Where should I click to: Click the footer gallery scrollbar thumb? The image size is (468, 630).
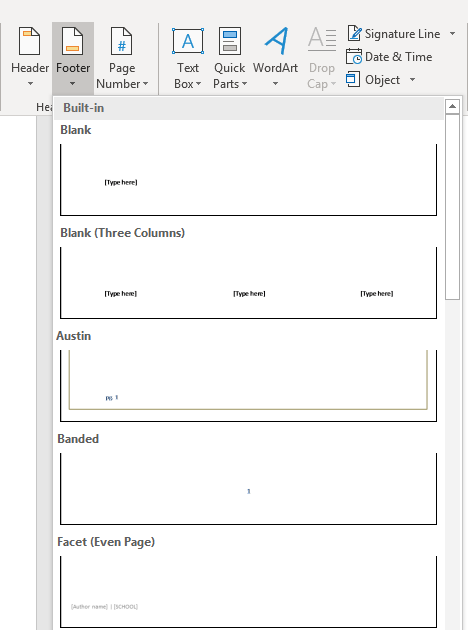point(452,207)
